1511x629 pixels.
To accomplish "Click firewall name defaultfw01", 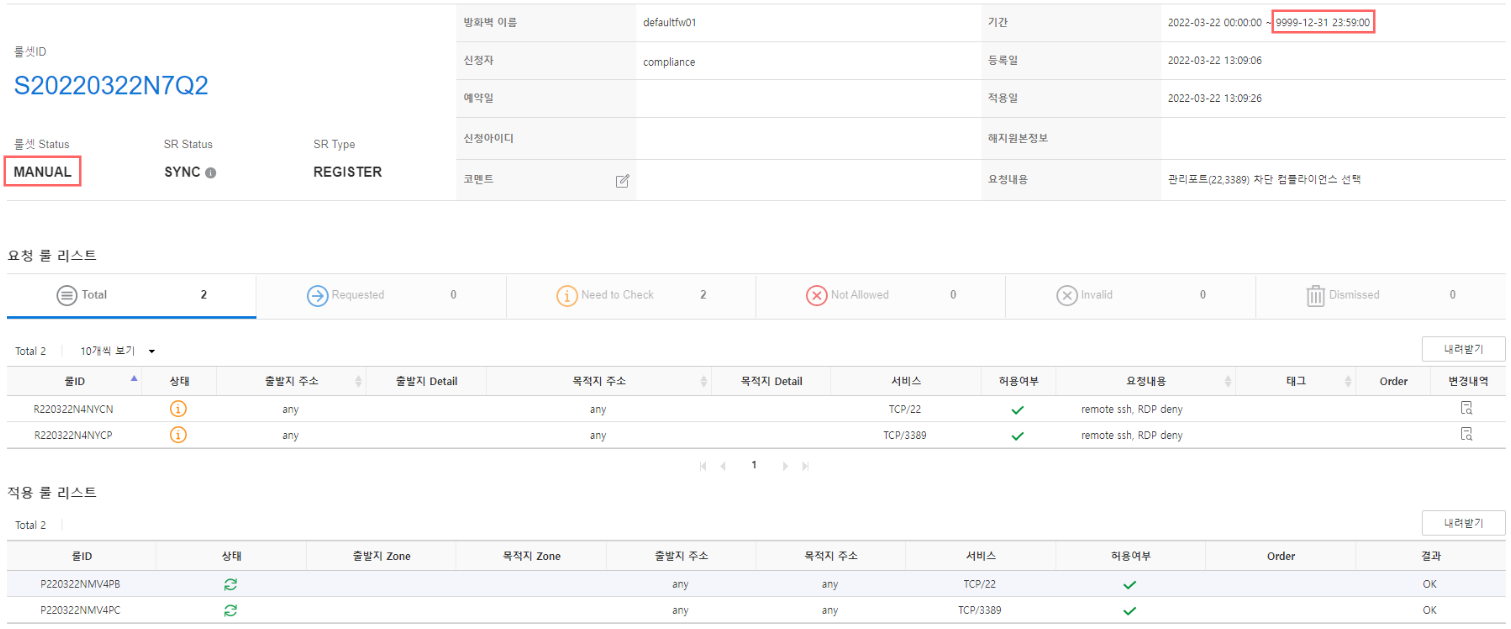I will click(670, 22).
